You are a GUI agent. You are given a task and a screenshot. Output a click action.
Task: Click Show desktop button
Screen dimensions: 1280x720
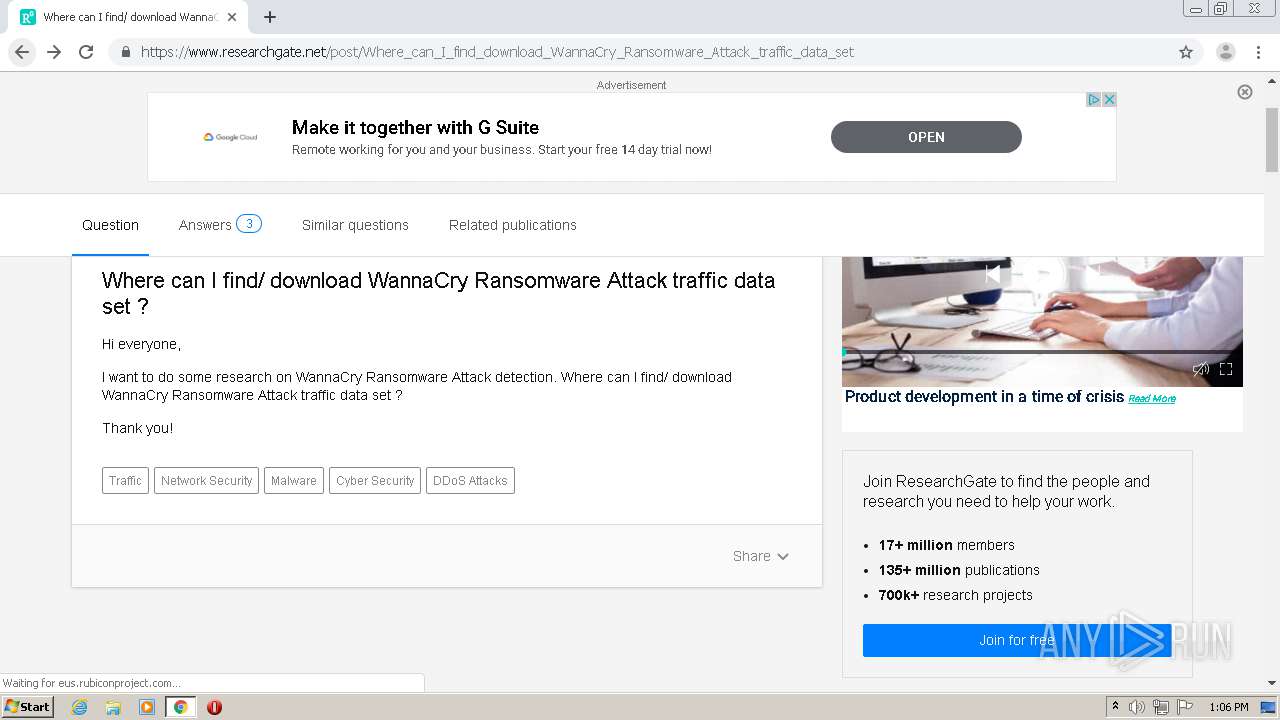coord(1269,707)
